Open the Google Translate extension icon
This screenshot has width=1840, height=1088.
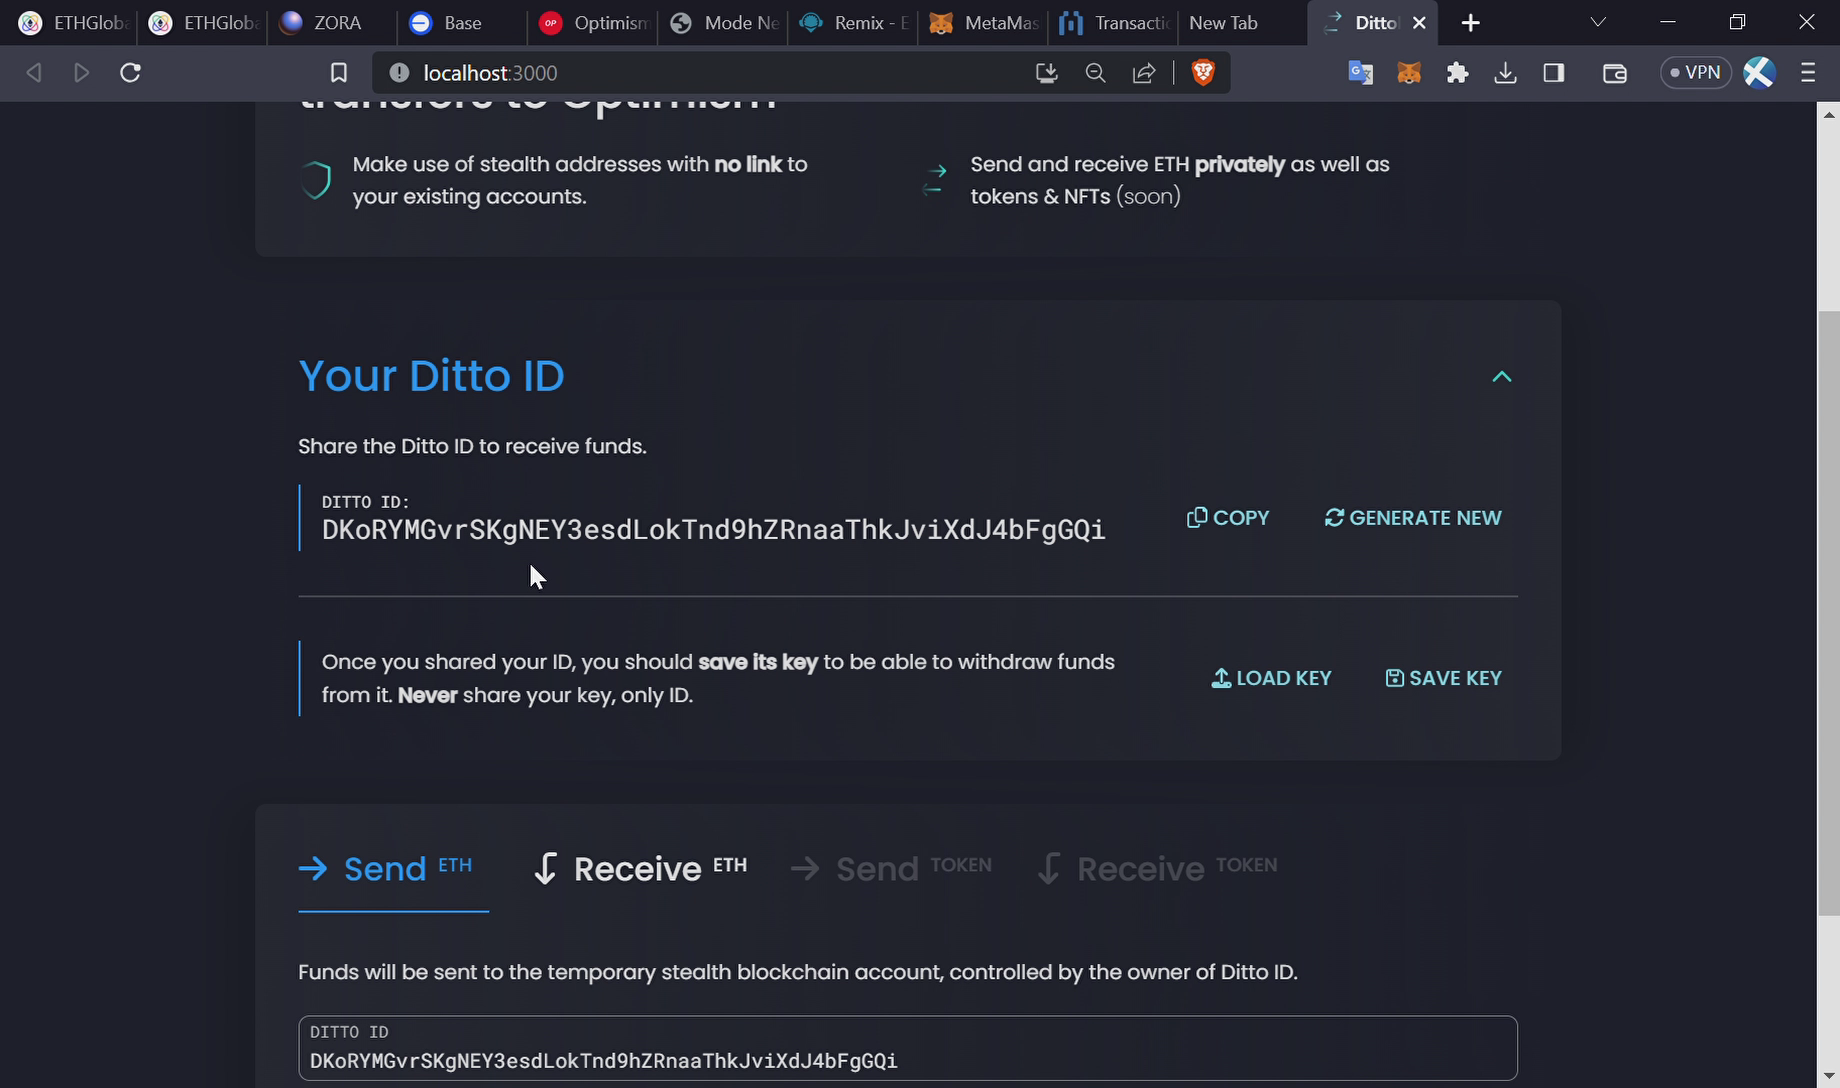tap(1360, 73)
